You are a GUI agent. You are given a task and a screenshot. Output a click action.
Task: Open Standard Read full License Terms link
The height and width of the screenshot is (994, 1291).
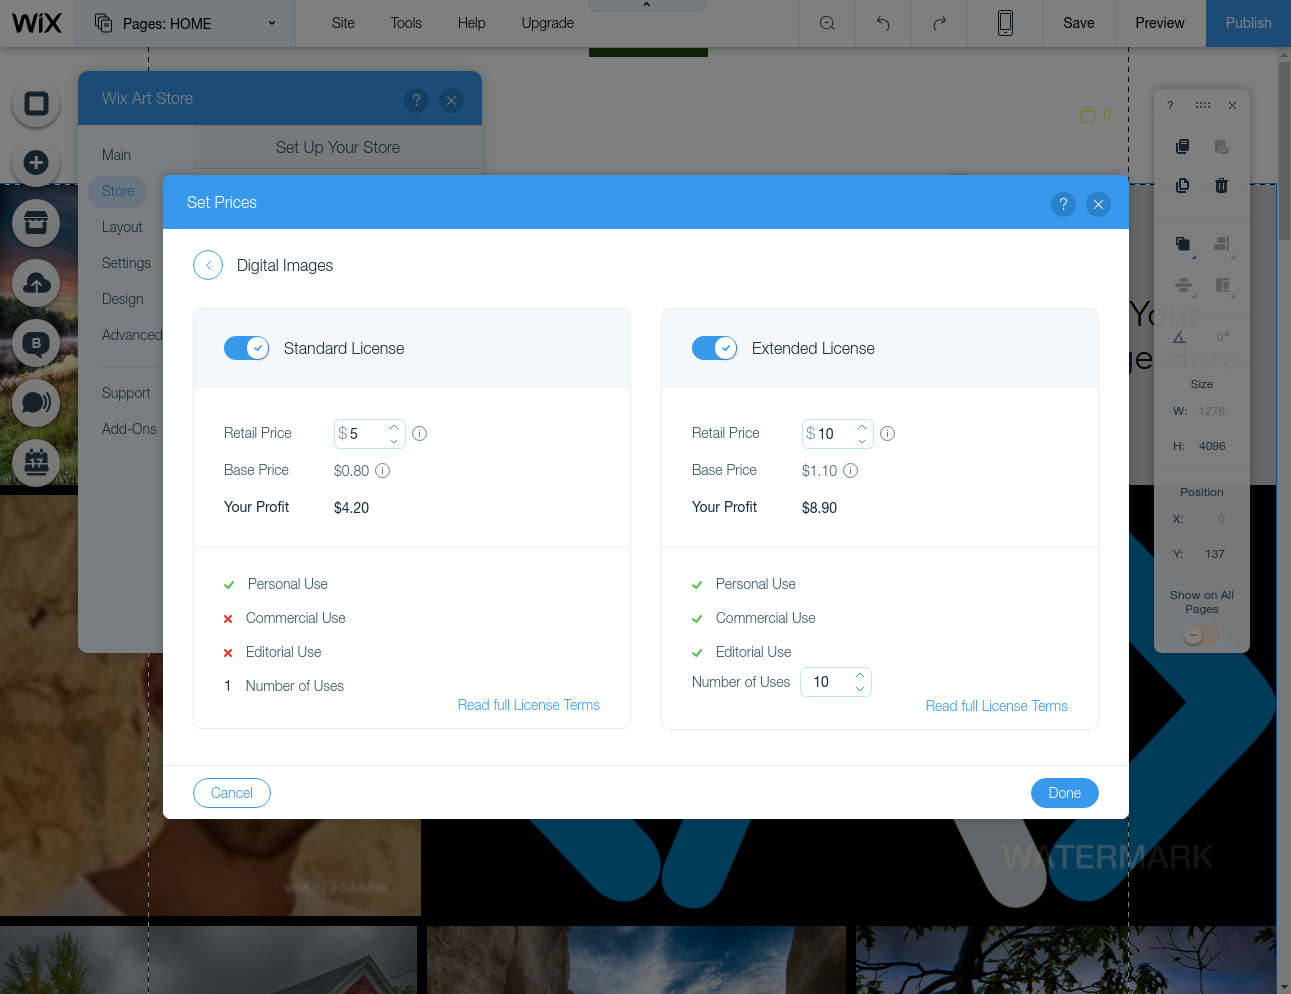(529, 705)
